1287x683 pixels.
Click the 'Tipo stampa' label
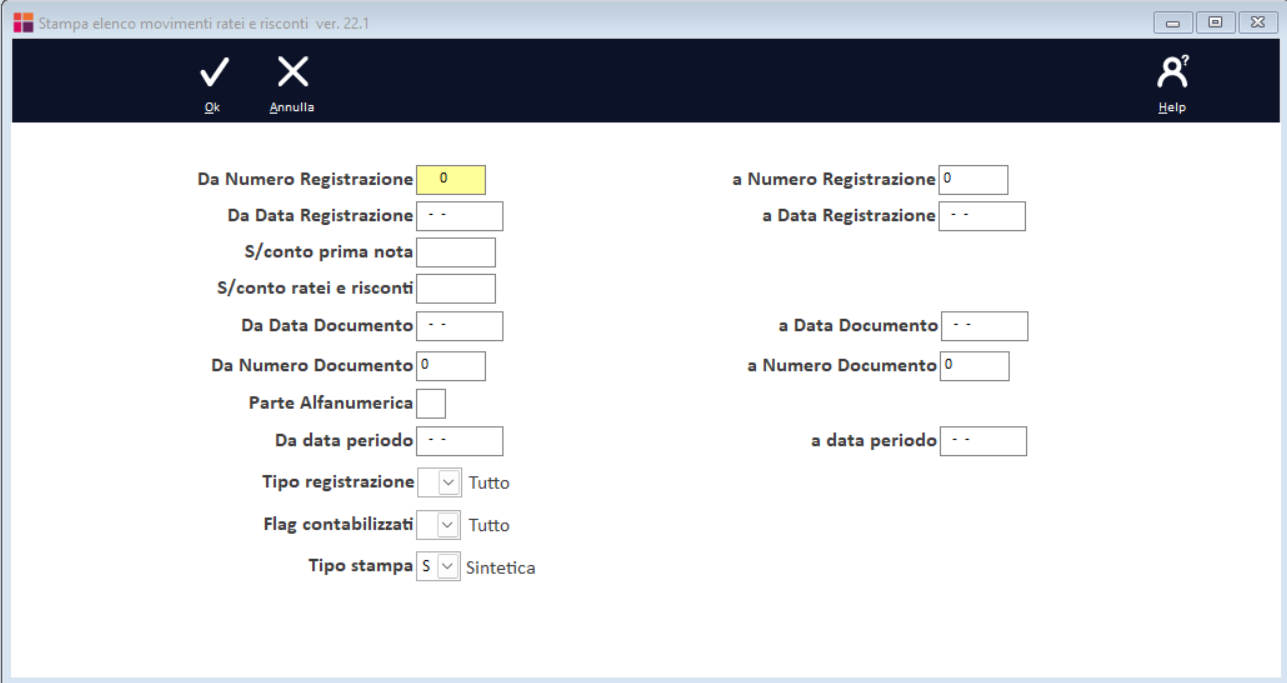tap(360, 565)
